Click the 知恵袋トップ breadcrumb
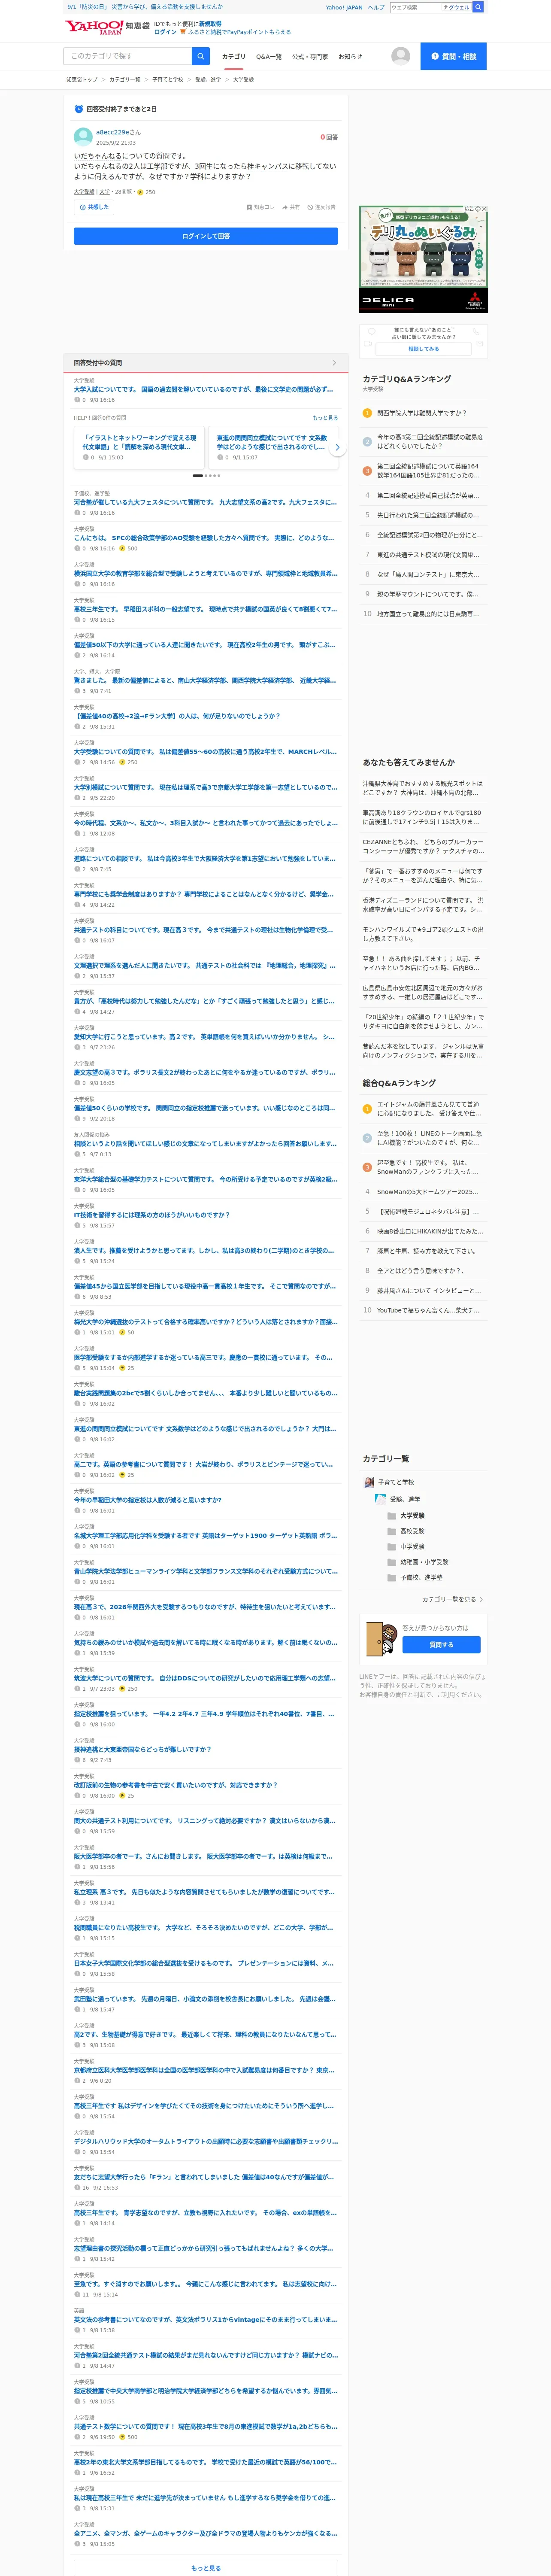Screen dimensions: 551x2576 pos(82,79)
